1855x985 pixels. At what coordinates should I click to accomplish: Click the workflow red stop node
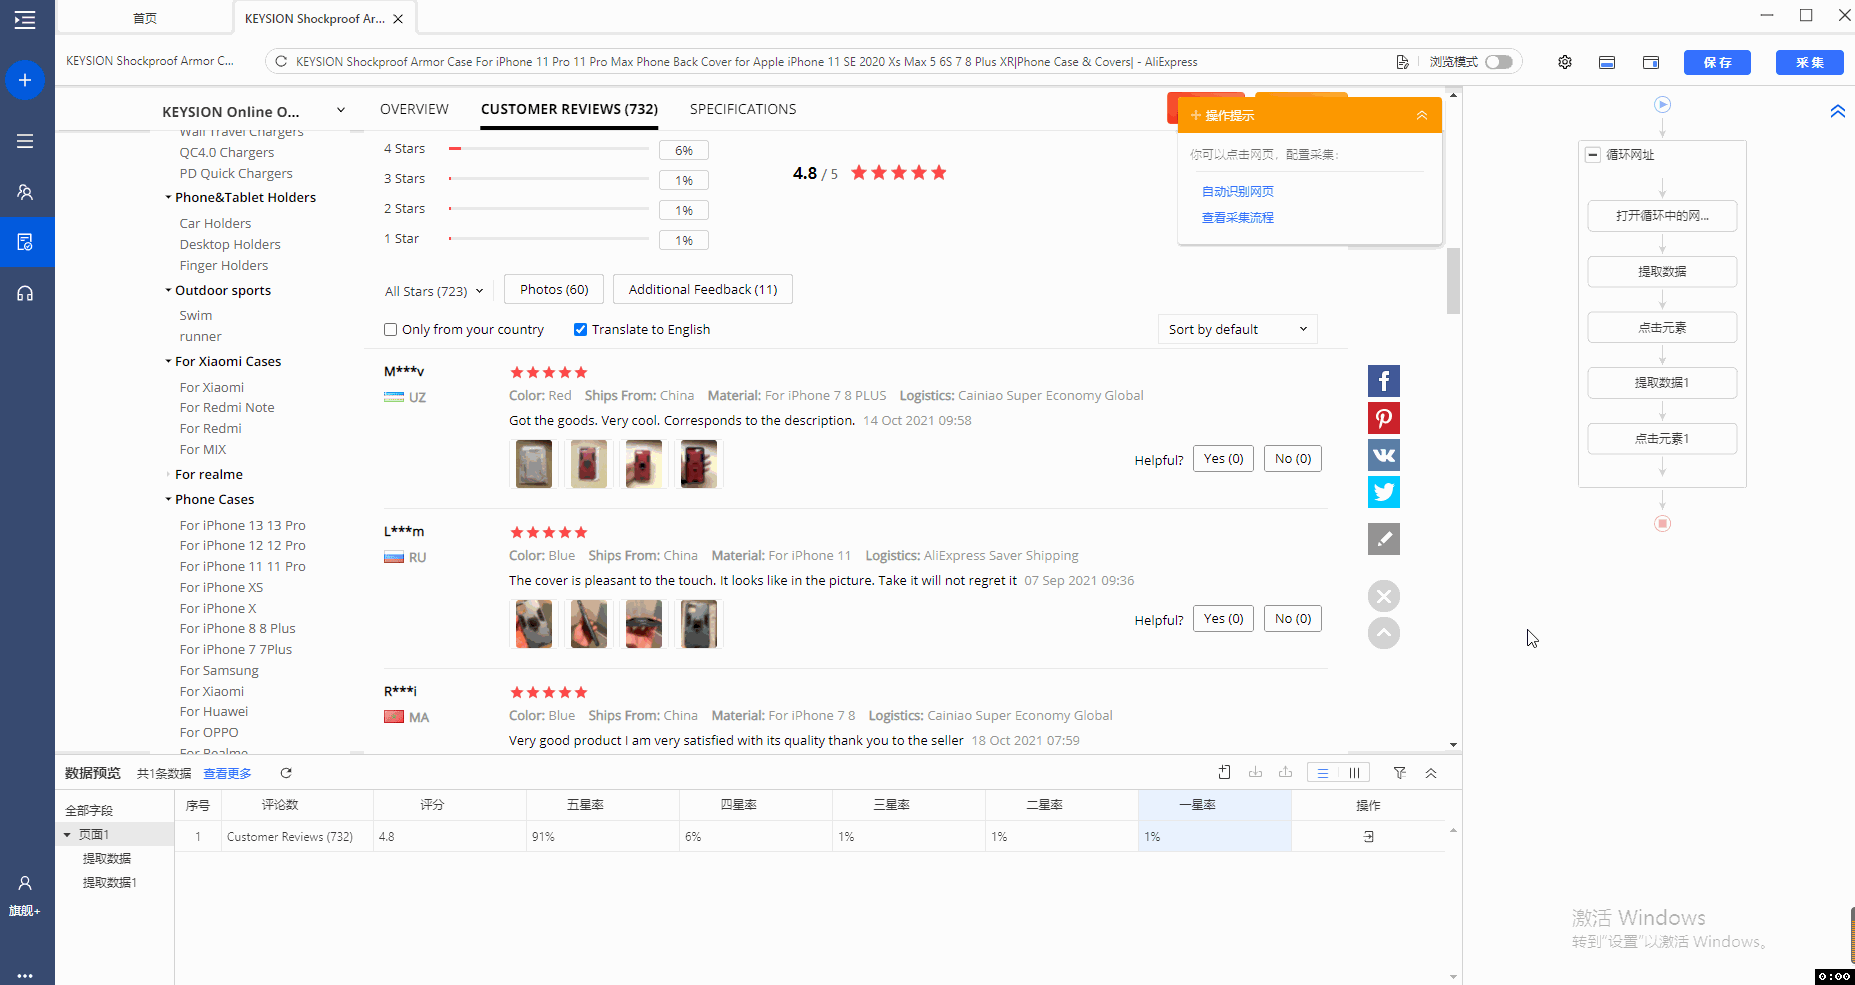tap(1662, 523)
